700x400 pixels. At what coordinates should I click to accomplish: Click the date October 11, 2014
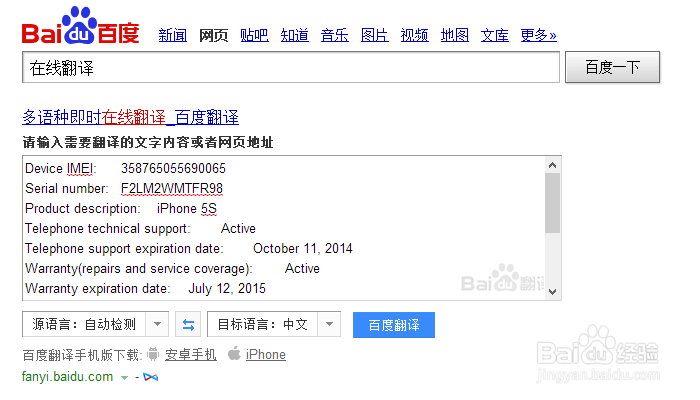coord(303,248)
